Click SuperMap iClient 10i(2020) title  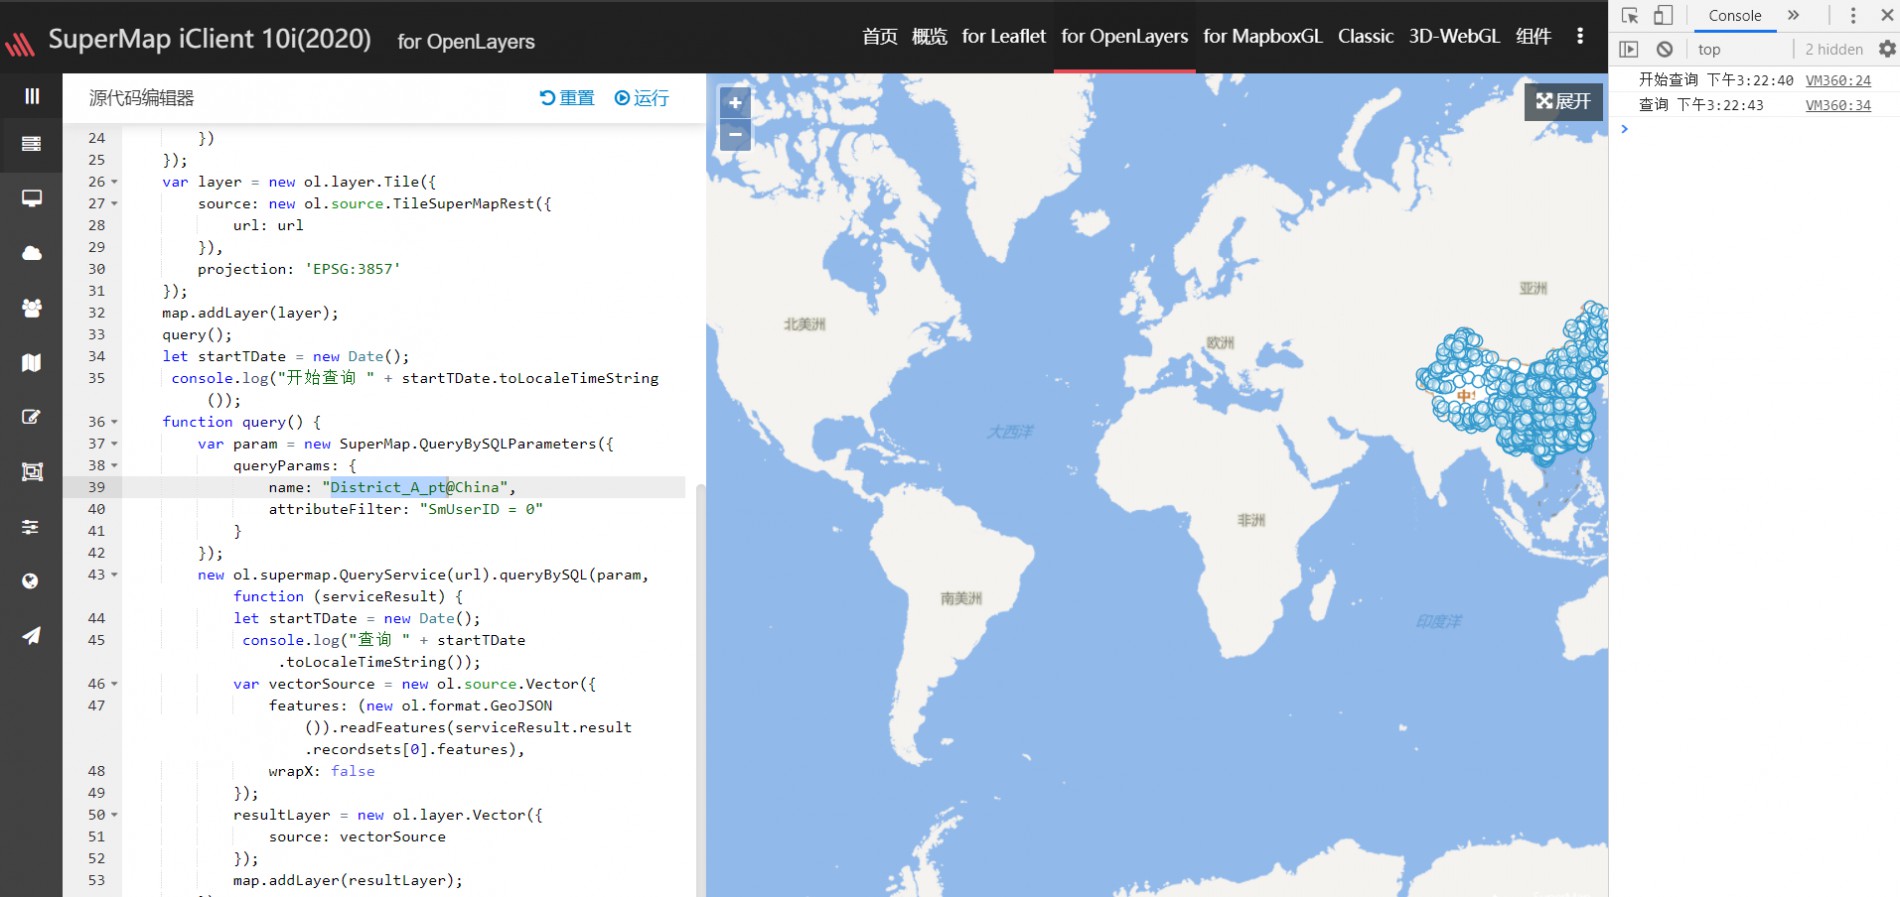click(x=210, y=39)
